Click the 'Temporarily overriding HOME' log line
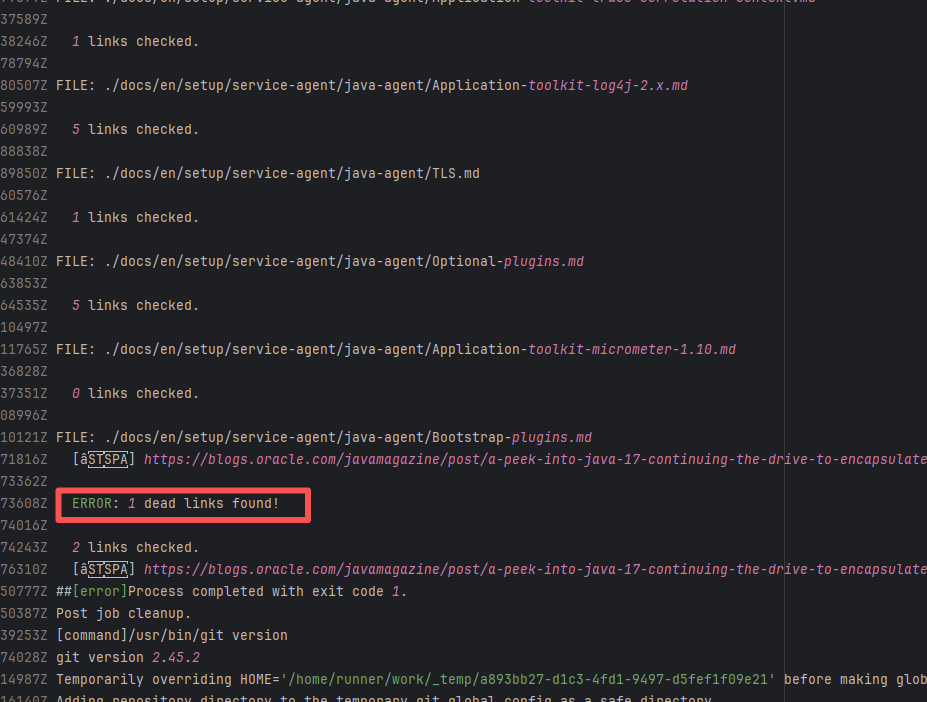This screenshot has width=927, height=702. 400,679
